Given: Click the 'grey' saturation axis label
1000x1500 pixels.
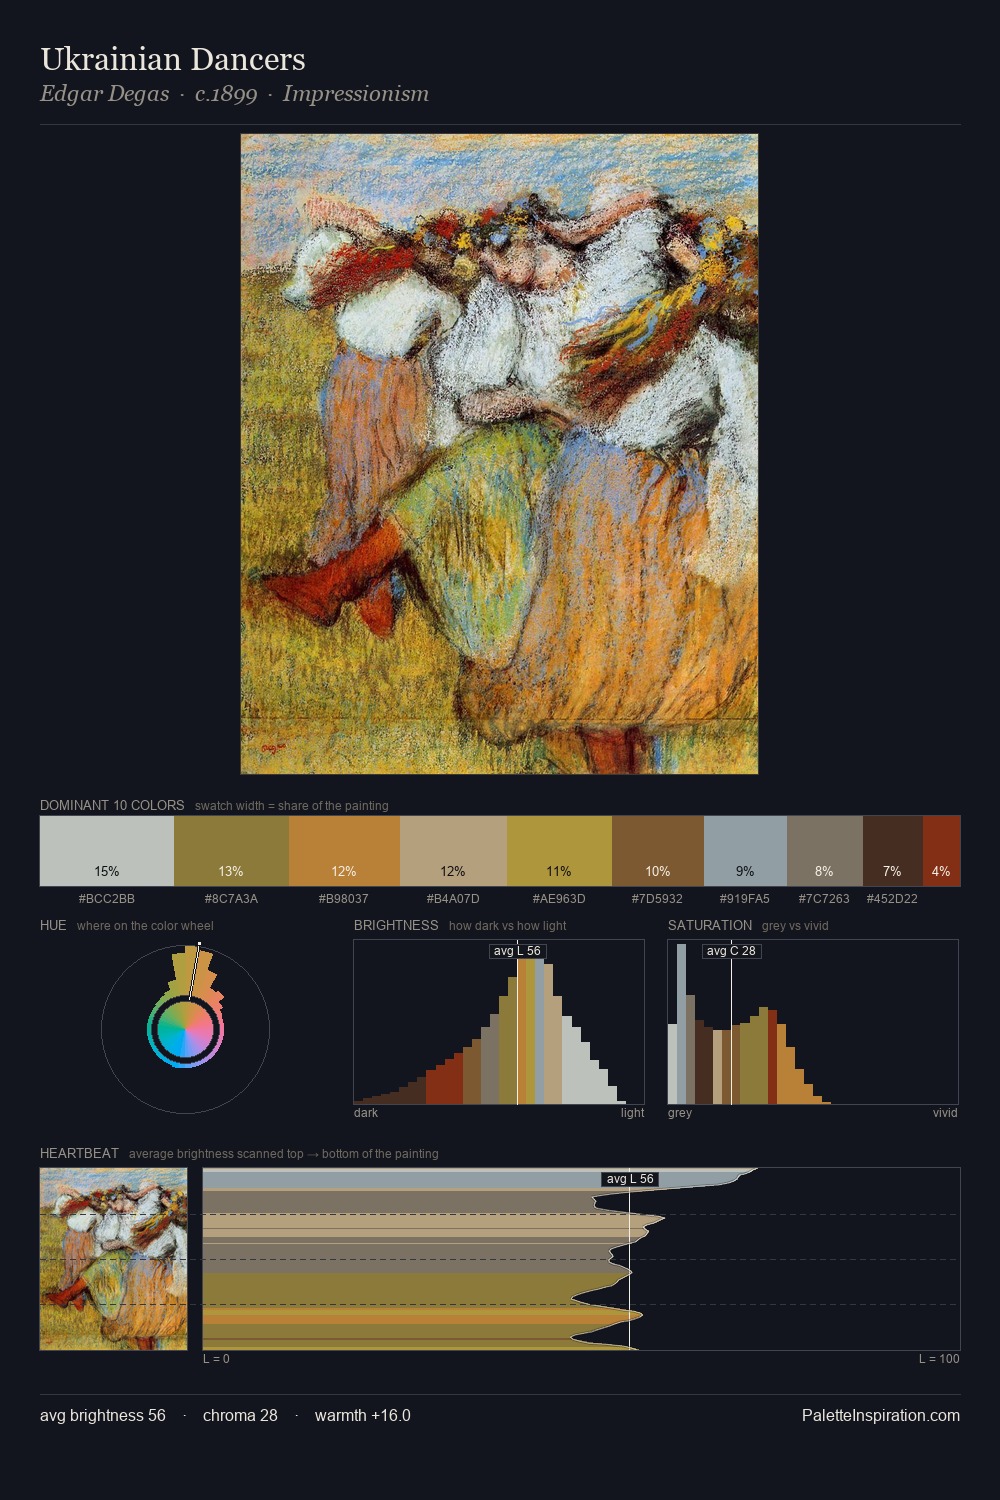Looking at the screenshot, I should pyautogui.click(x=680, y=1113).
